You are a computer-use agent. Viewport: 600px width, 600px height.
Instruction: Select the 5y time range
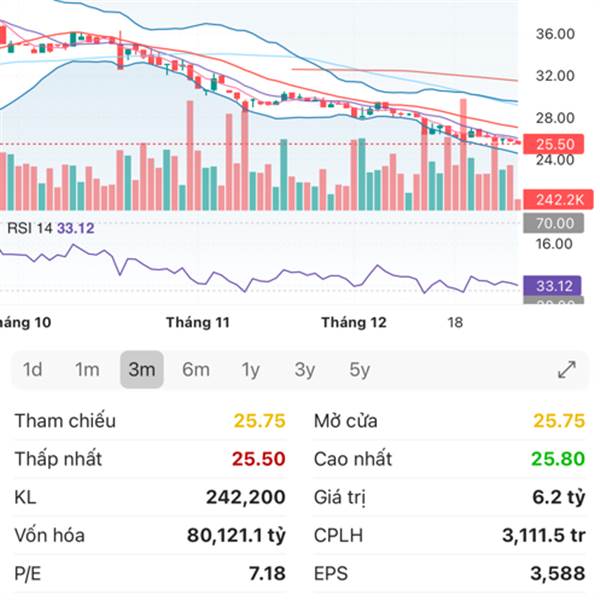point(359,370)
